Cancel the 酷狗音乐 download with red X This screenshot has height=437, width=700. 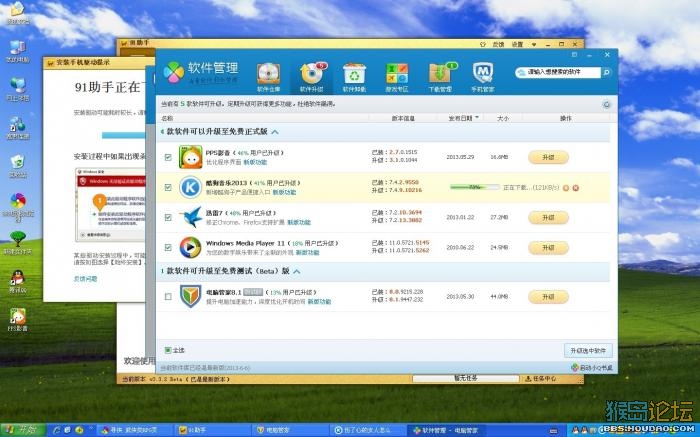[x=575, y=188]
